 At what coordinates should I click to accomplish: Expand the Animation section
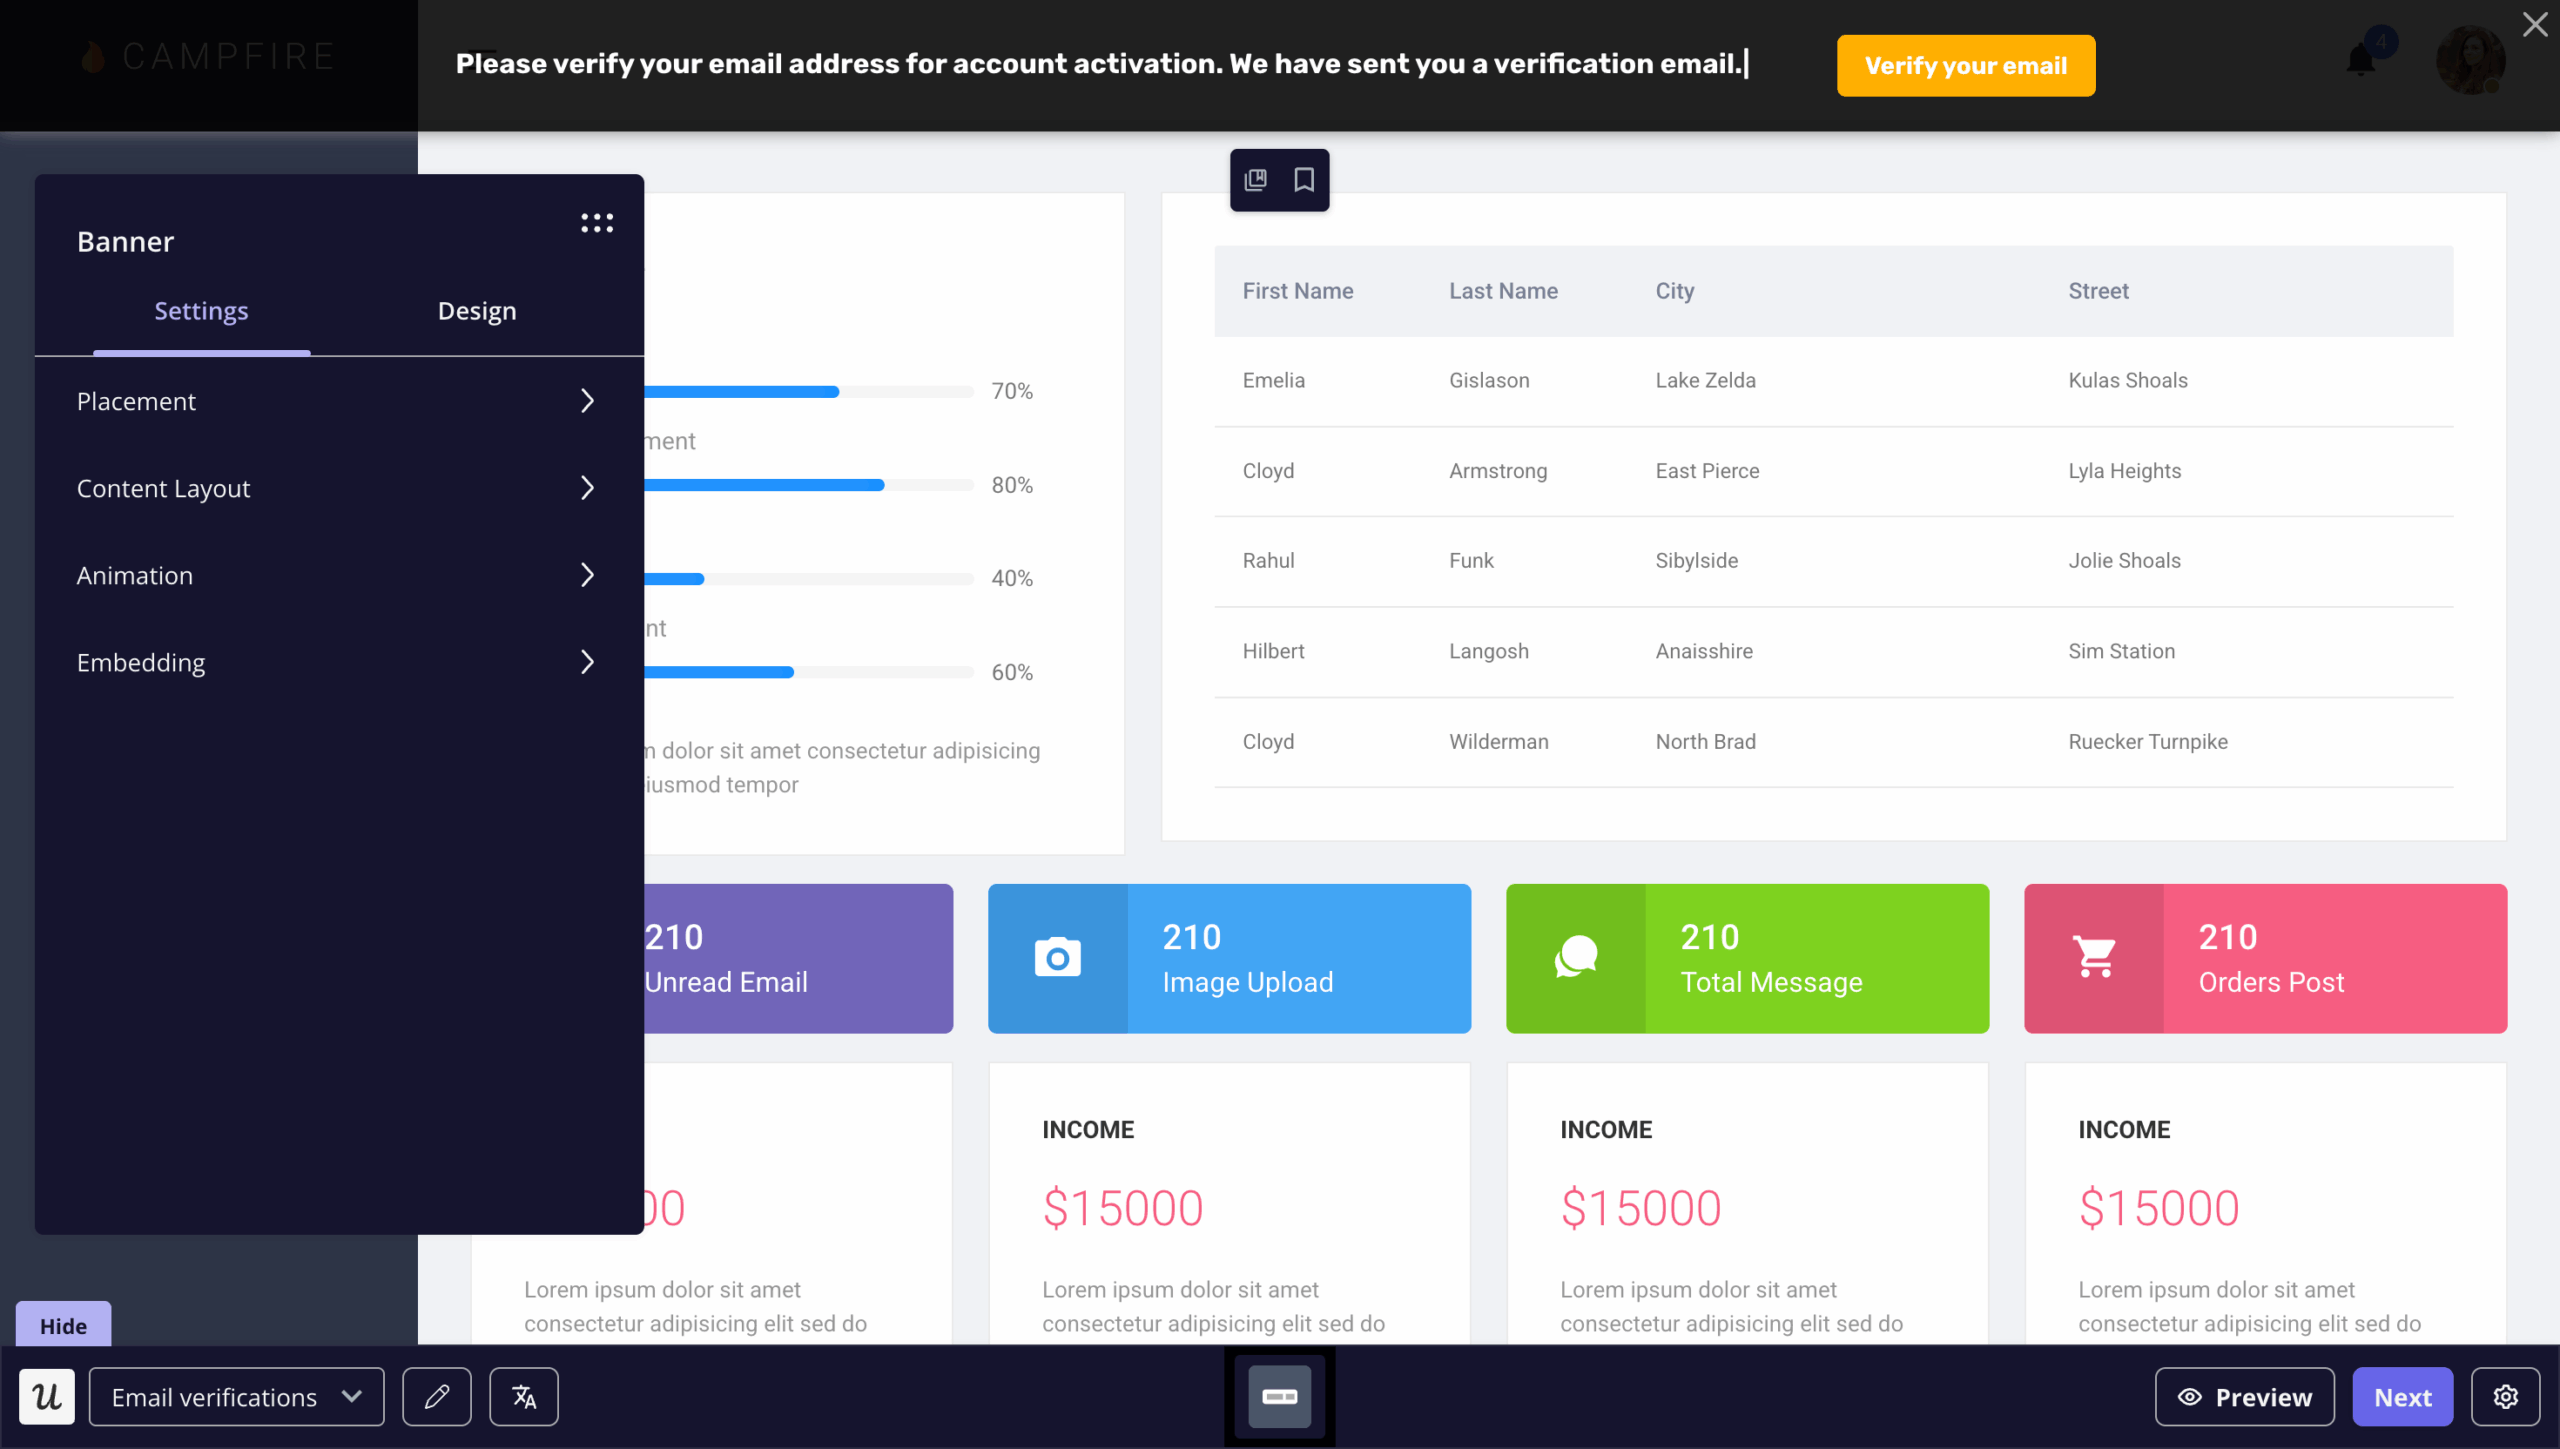click(337, 575)
